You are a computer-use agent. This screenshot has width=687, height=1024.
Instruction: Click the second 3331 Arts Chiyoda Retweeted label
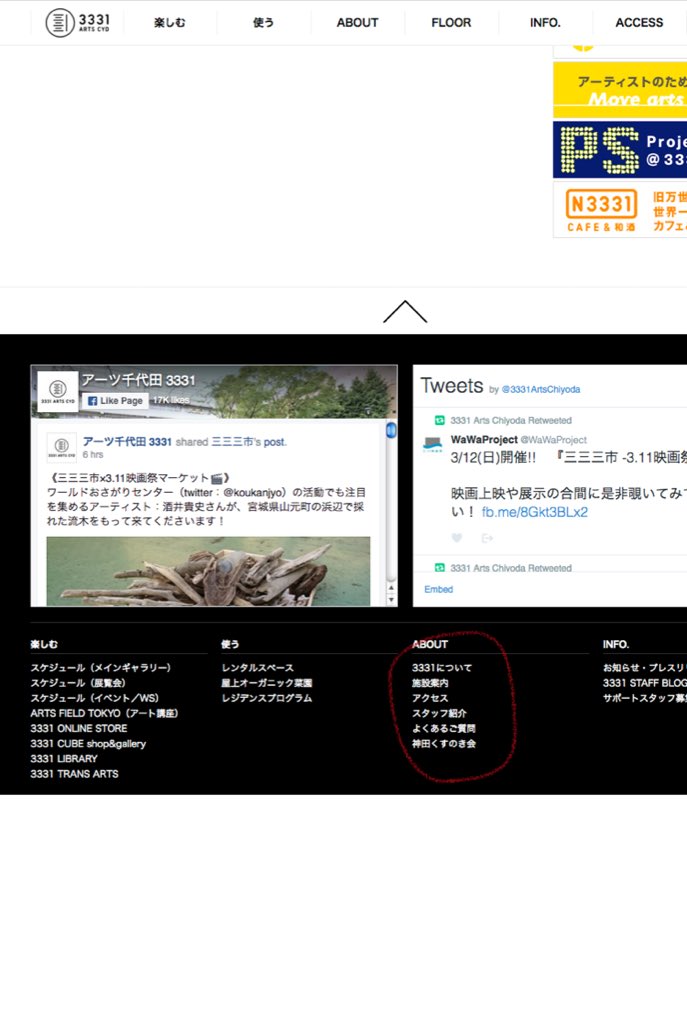pos(511,568)
